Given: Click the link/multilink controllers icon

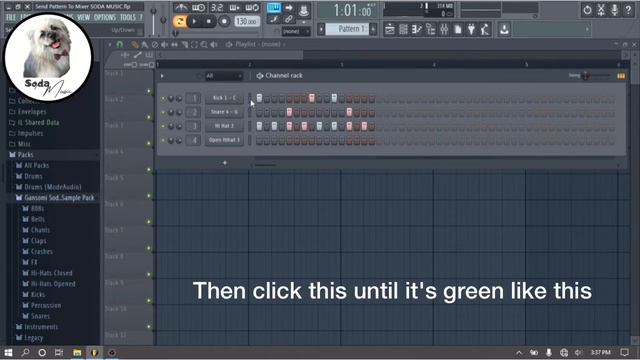Looking at the screenshot, I should click(289, 19).
